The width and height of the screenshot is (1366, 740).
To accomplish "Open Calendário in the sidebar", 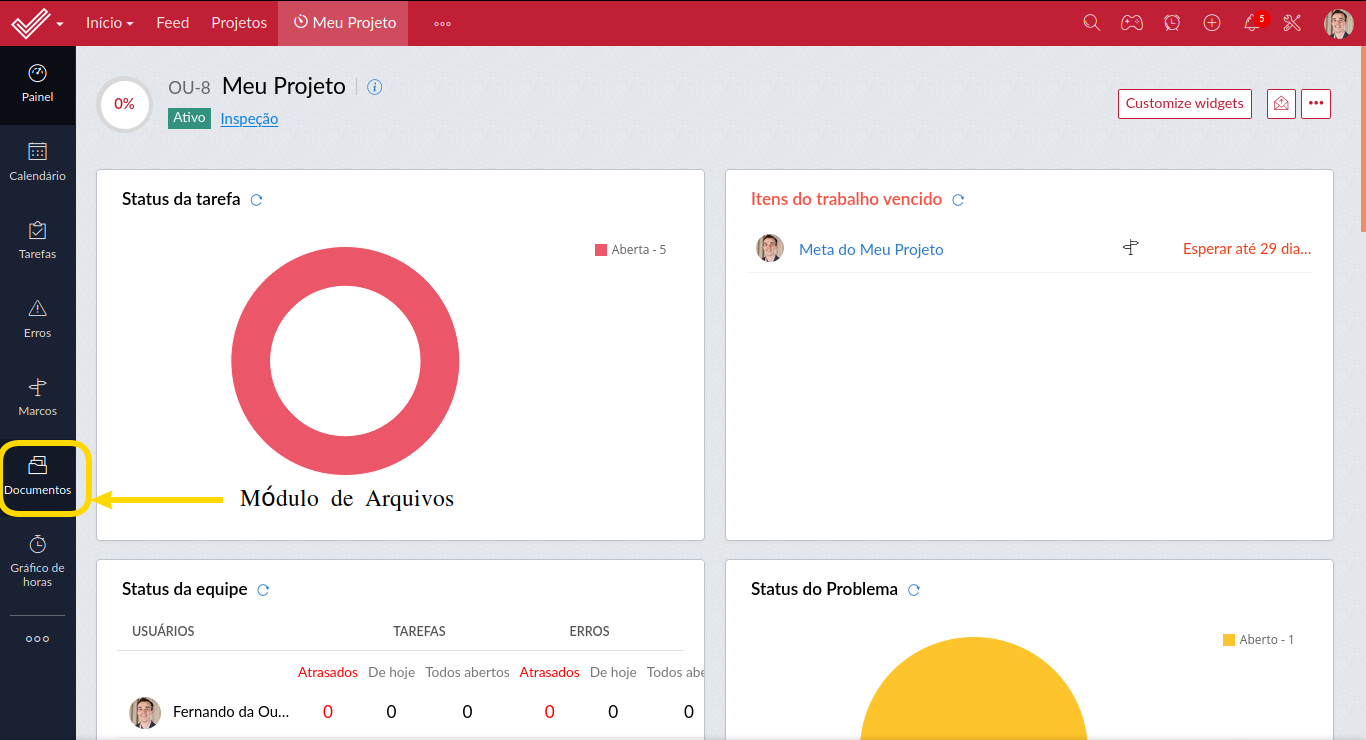I will 38,162.
